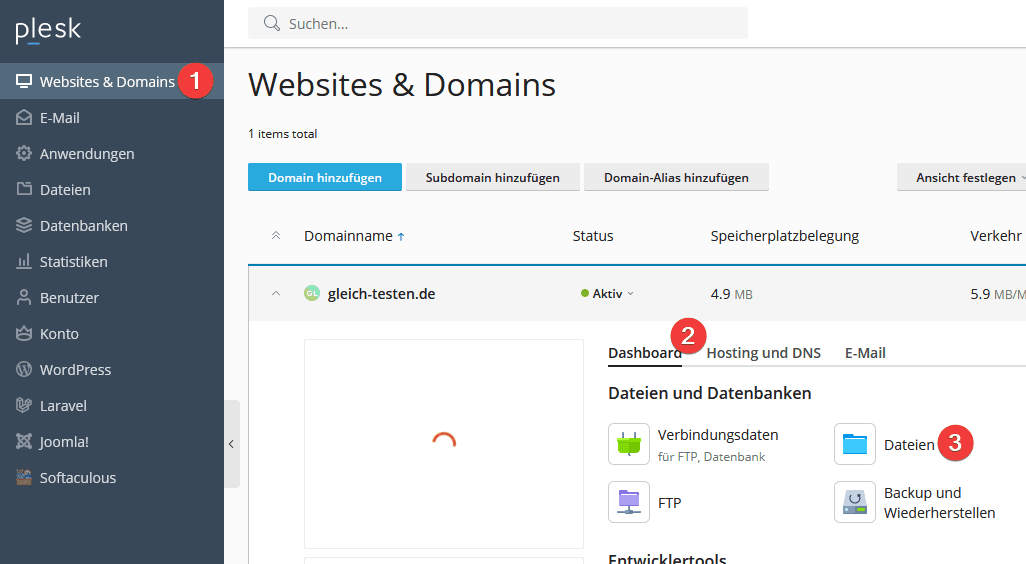The image size is (1026, 564).
Task: Collapse the left sidebar panel
Action: point(231,444)
